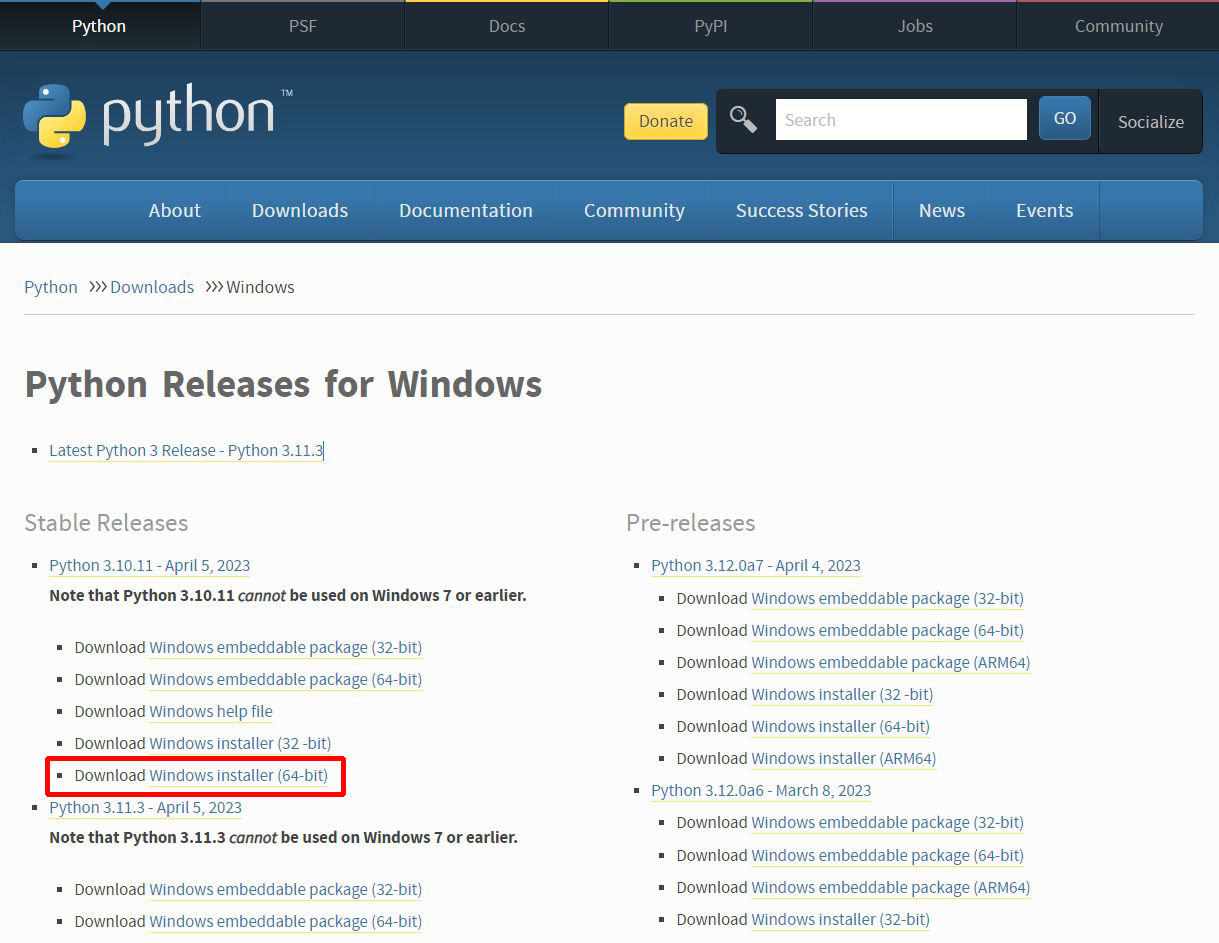Open the Python 3.12.0a7 pre-release link
This screenshot has width=1219, height=943.
[755, 566]
